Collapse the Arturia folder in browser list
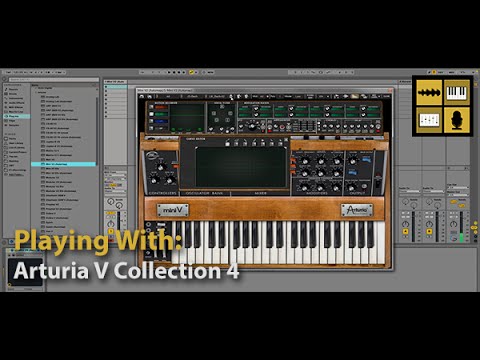This screenshot has height=360, width=480. (x=37, y=92)
